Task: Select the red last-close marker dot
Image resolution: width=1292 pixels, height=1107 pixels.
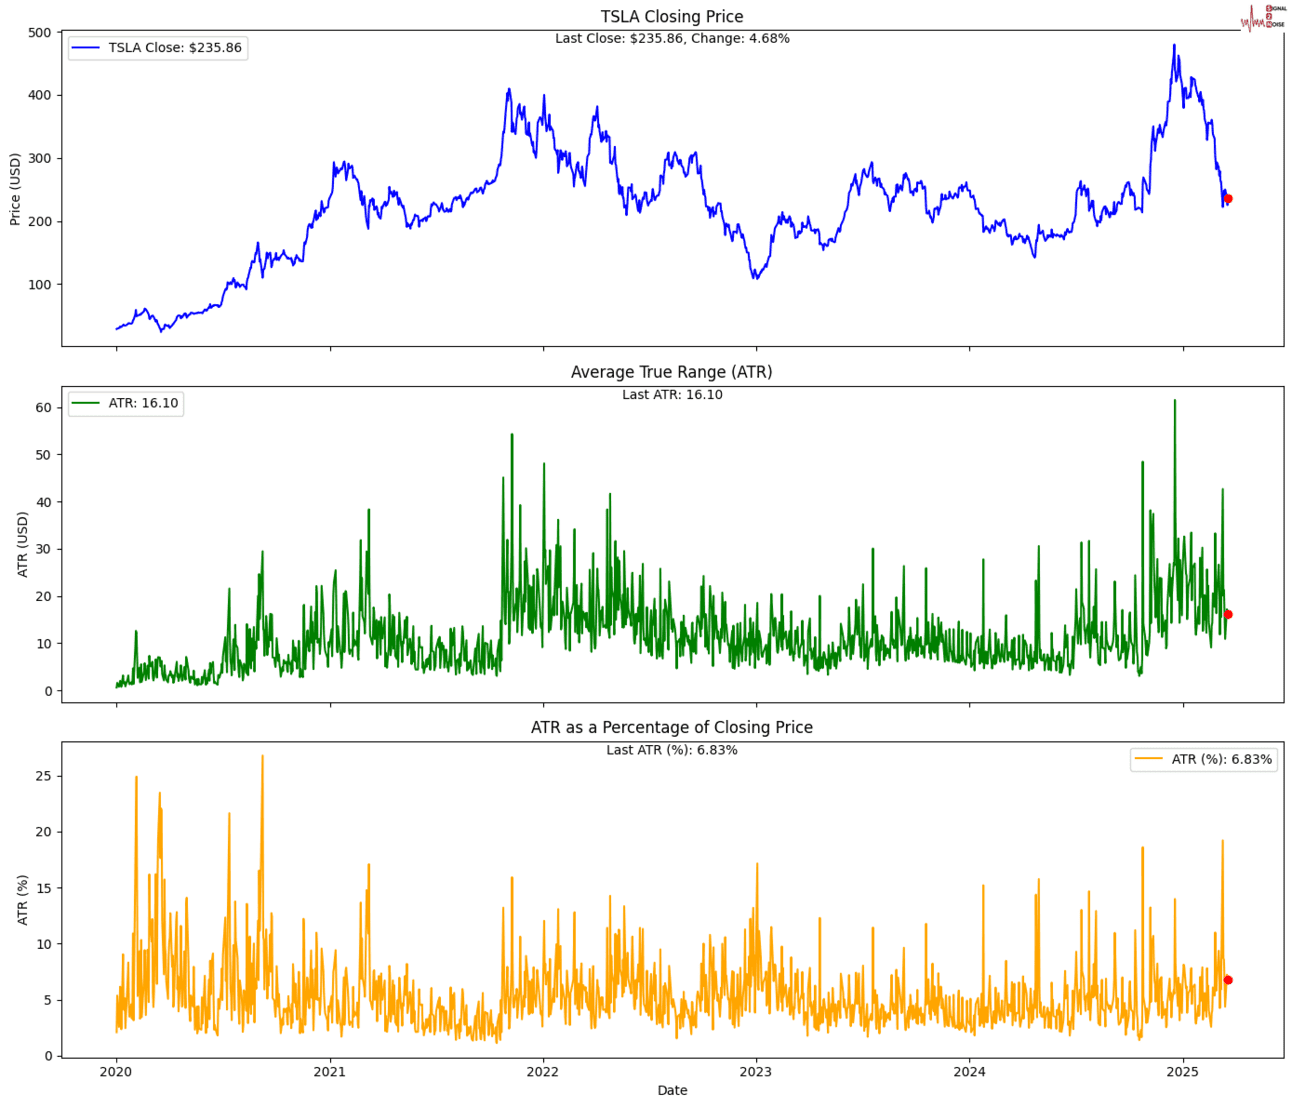Action: [x=1229, y=198]
